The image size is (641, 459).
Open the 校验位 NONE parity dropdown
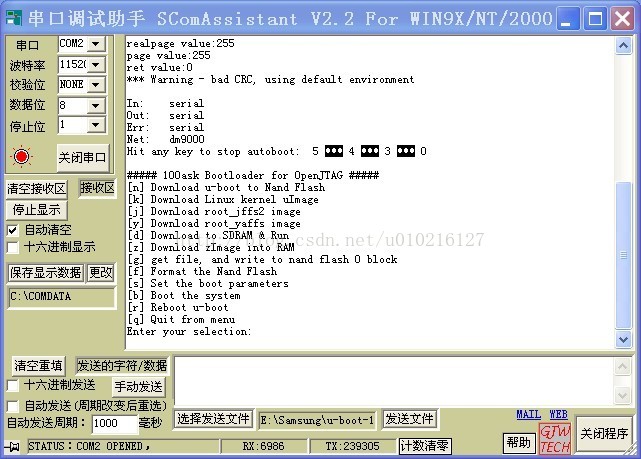pyautogui.click(x=96, y=85)
